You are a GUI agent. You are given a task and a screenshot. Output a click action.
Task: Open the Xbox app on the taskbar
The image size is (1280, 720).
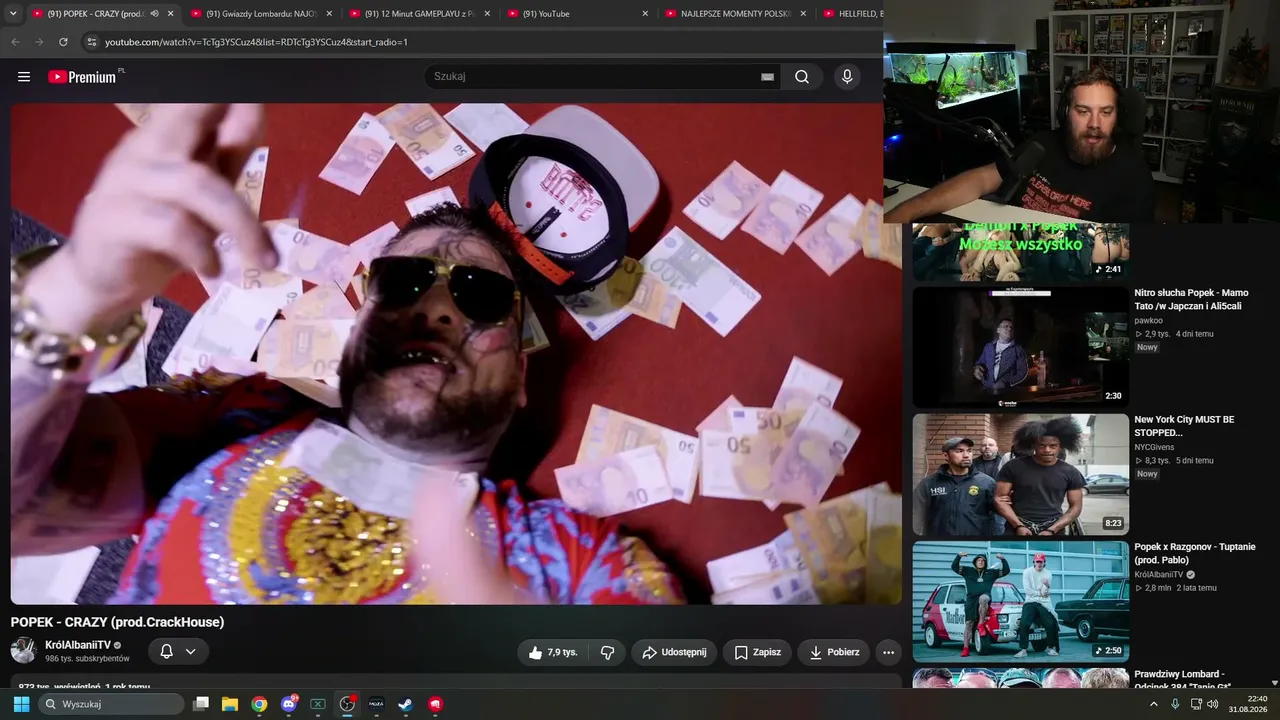click(x=318, y=704)
